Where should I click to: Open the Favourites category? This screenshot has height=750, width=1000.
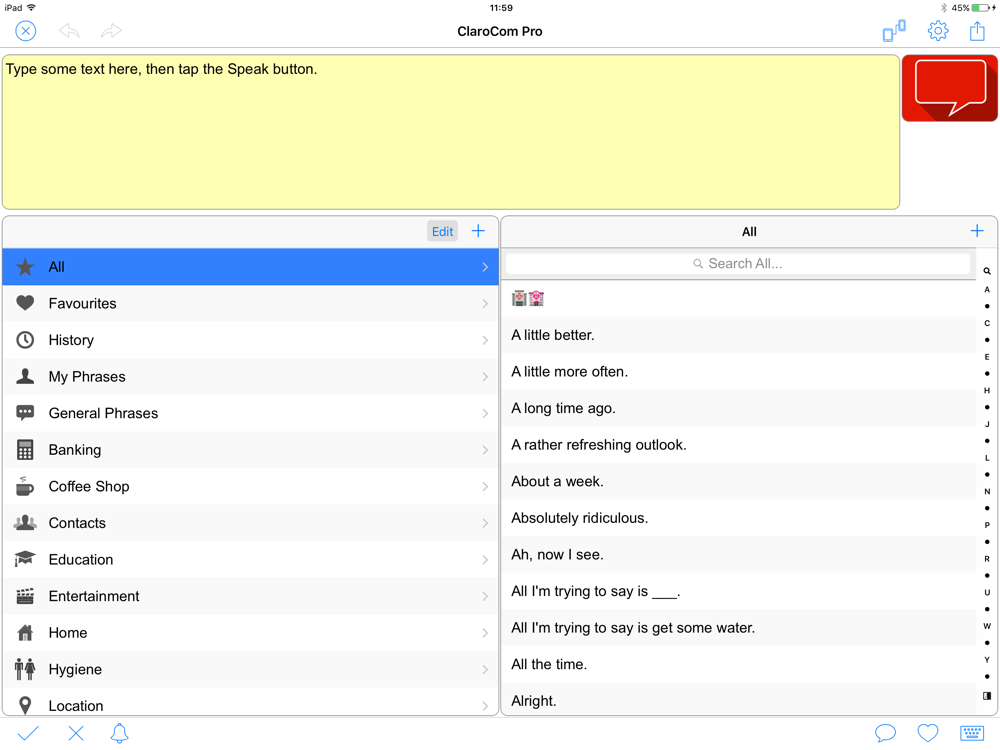(250, 304)
